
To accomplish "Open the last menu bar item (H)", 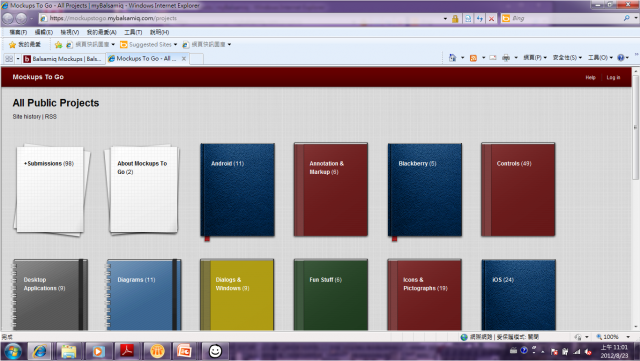I will coord(159,32).
